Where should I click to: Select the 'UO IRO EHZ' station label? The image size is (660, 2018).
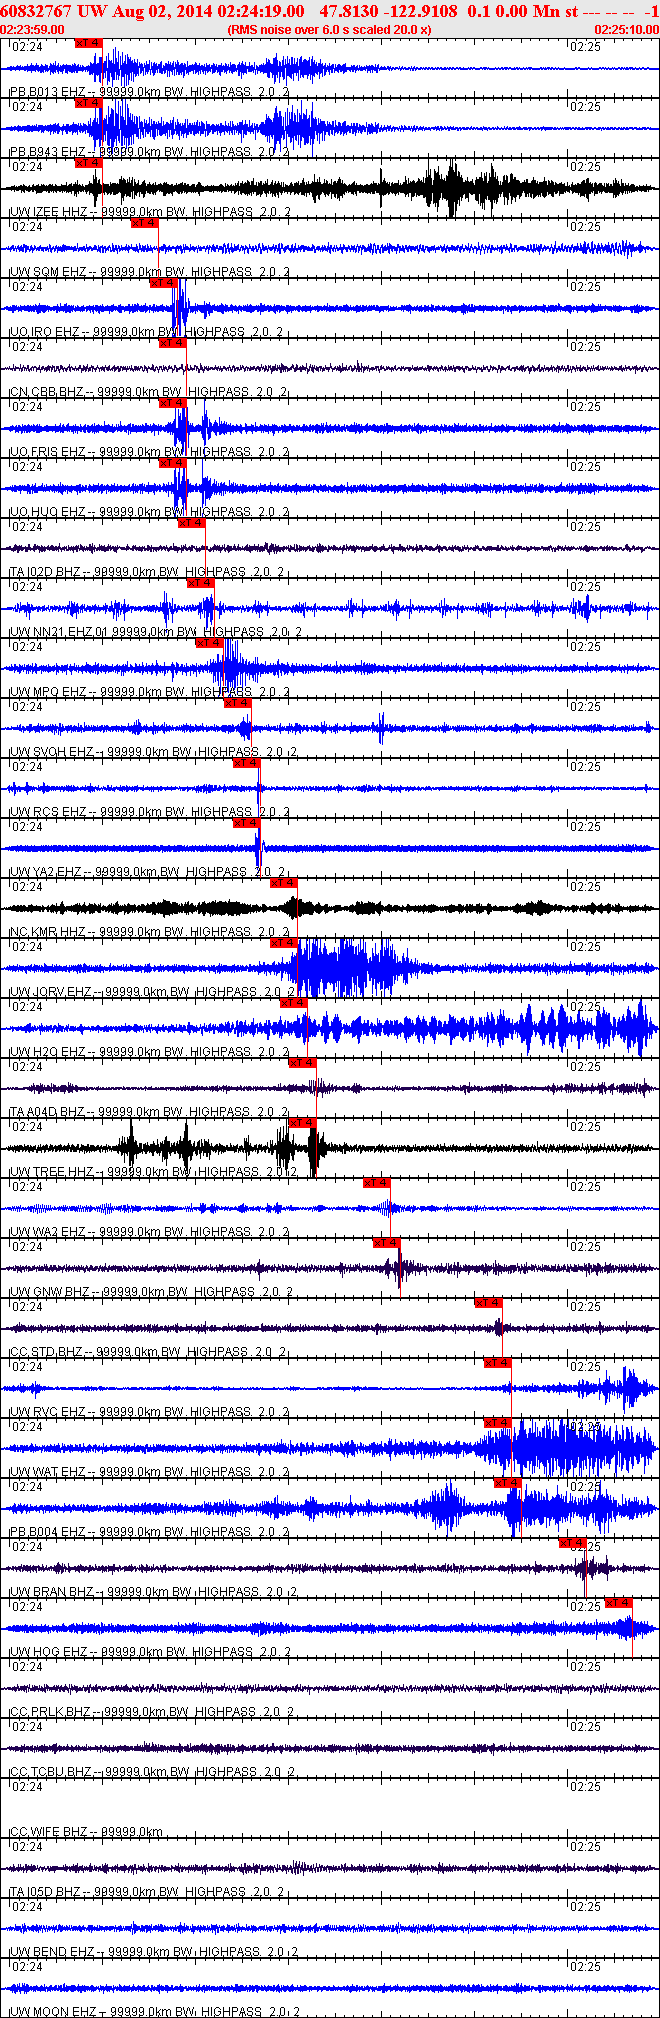46,332
